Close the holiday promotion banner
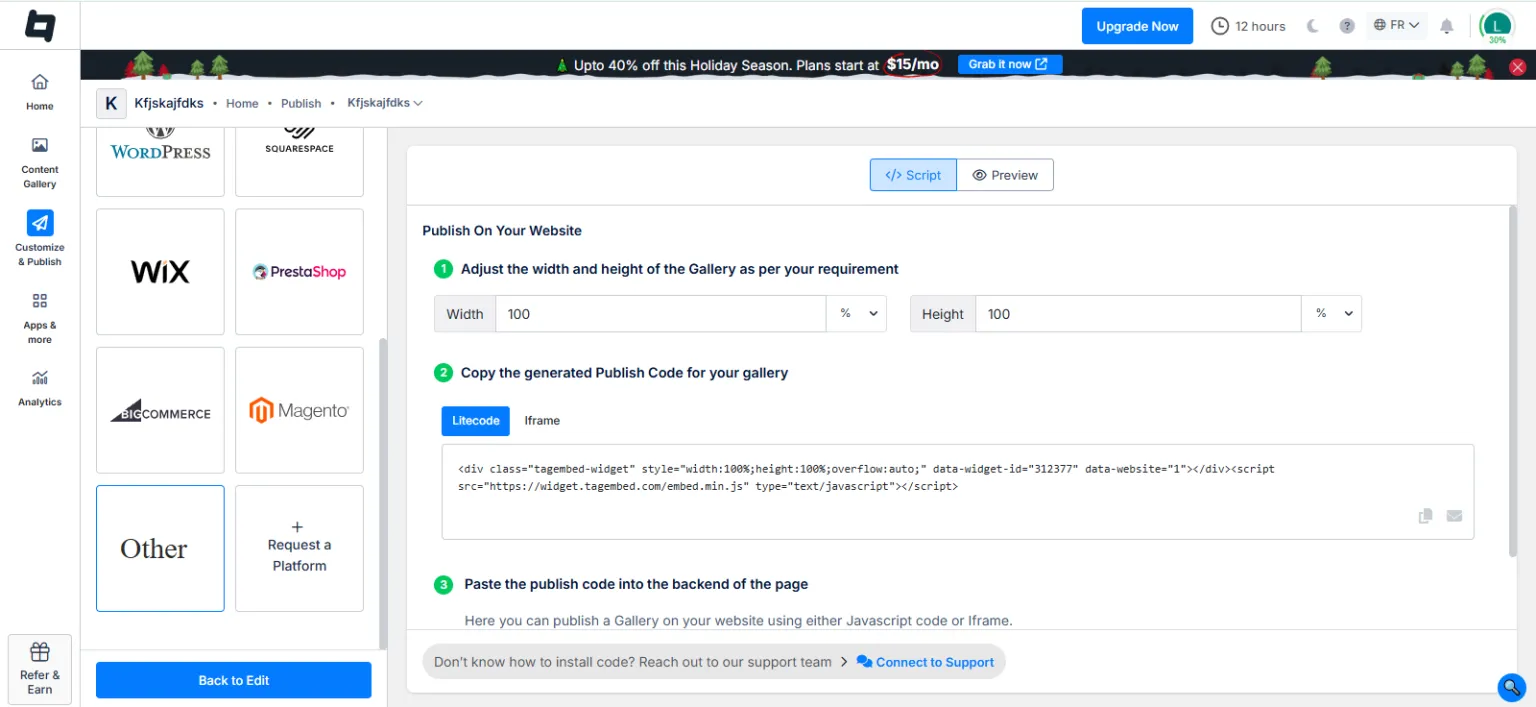Image resolution: width=1536 pixels, height=707 pixels. tap(1517, 67)
